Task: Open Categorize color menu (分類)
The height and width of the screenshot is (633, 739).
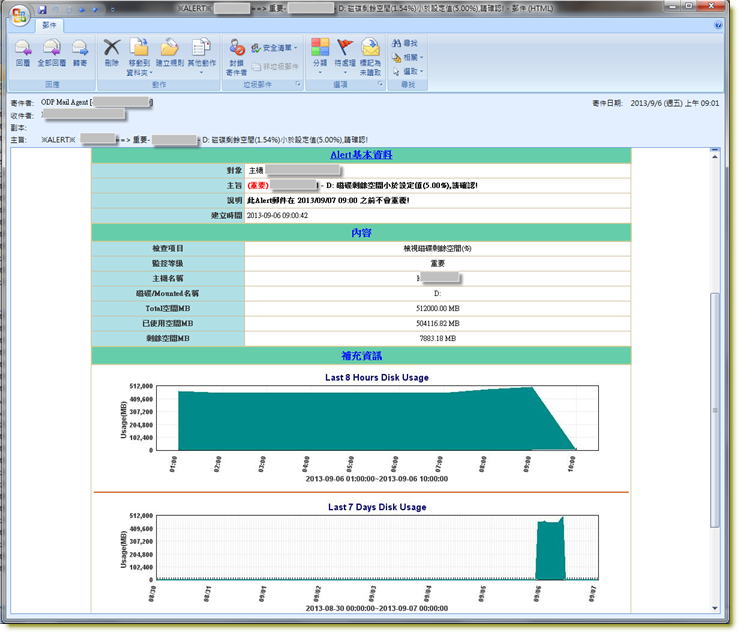Action: click(x=320, y=57)
